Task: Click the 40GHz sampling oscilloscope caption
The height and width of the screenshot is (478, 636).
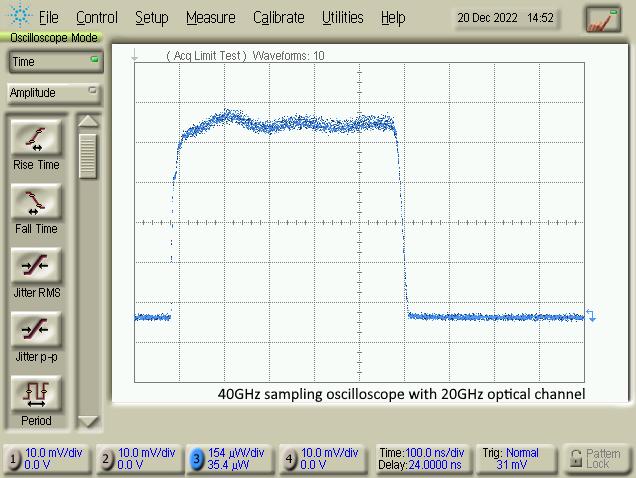Action: click(402, 394)
